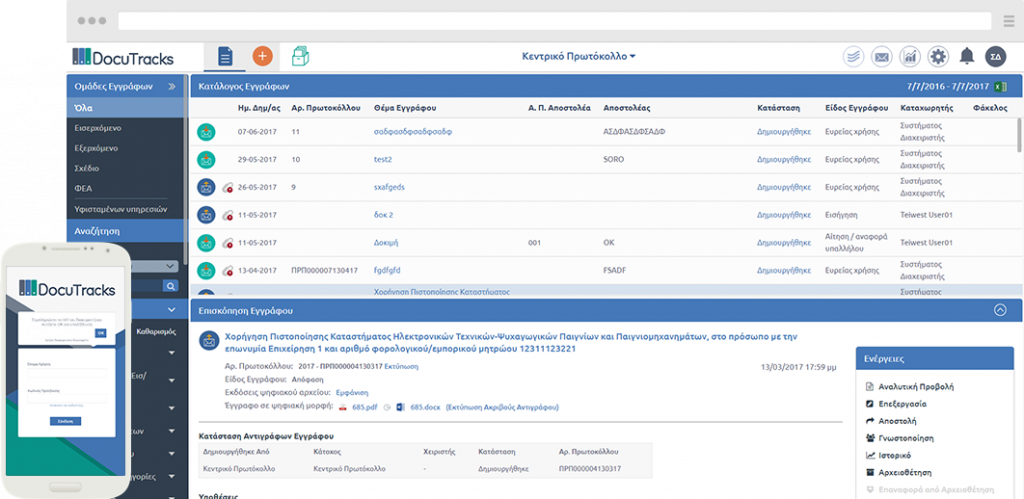This screenshot has height=499, width=1024.
Task: Click Επεξεργασία action
Action: coord(903,404)
